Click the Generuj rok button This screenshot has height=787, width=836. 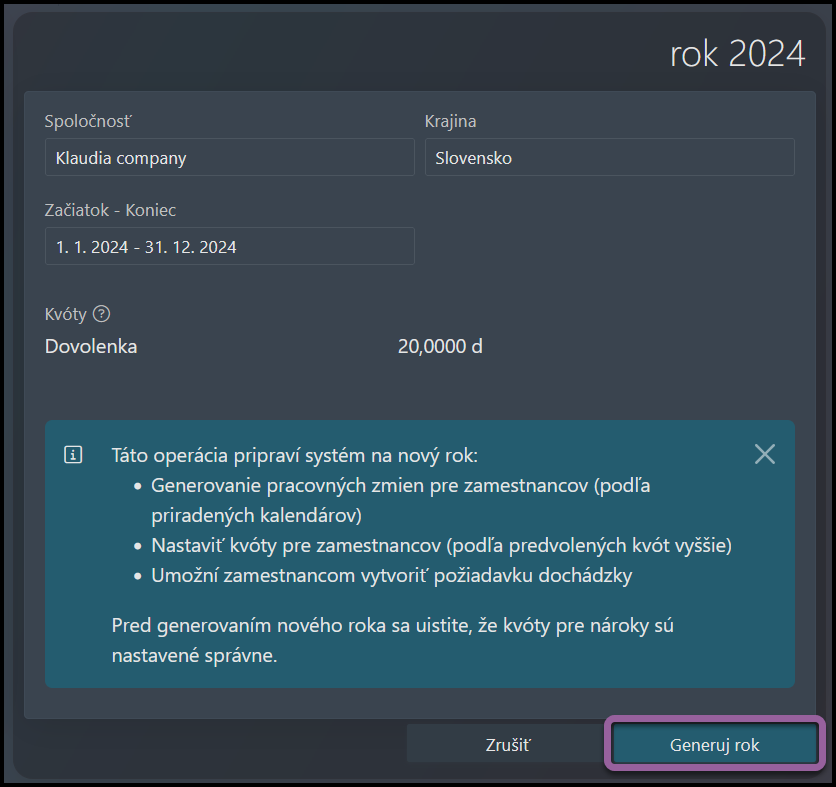(714, 744)
